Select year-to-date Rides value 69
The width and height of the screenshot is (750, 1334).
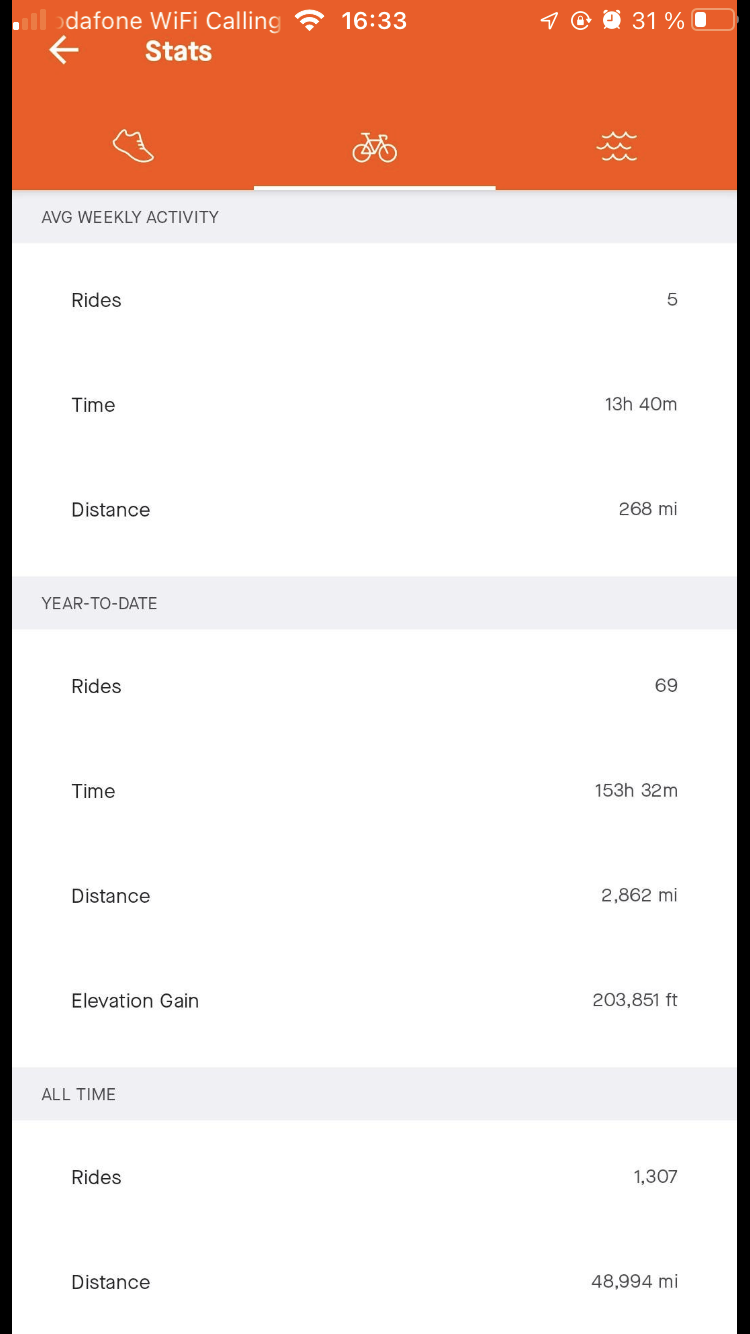click(665, 686)
